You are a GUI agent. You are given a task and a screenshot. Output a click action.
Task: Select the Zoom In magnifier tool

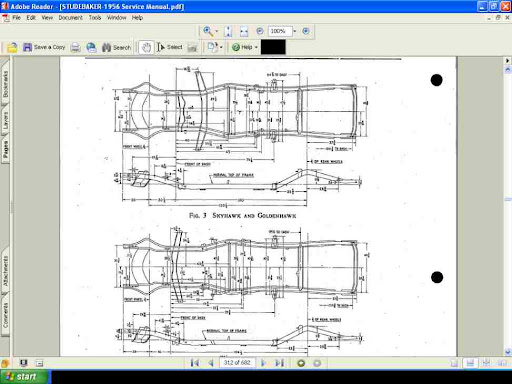208,31
